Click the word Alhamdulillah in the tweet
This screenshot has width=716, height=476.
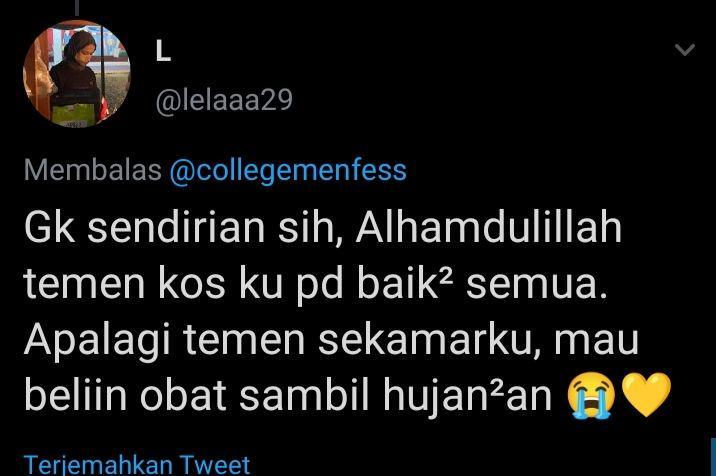(x=489, y=227)
